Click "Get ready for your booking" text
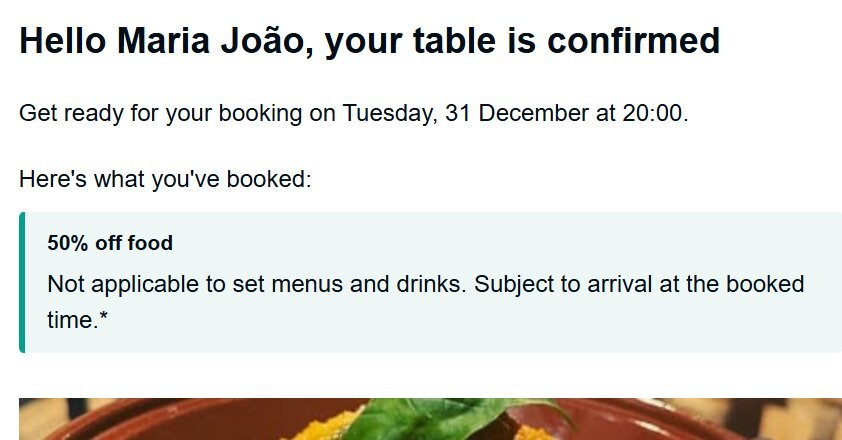Image resolution: width=842 pixels, height=440 pixels. coord(160,113)
